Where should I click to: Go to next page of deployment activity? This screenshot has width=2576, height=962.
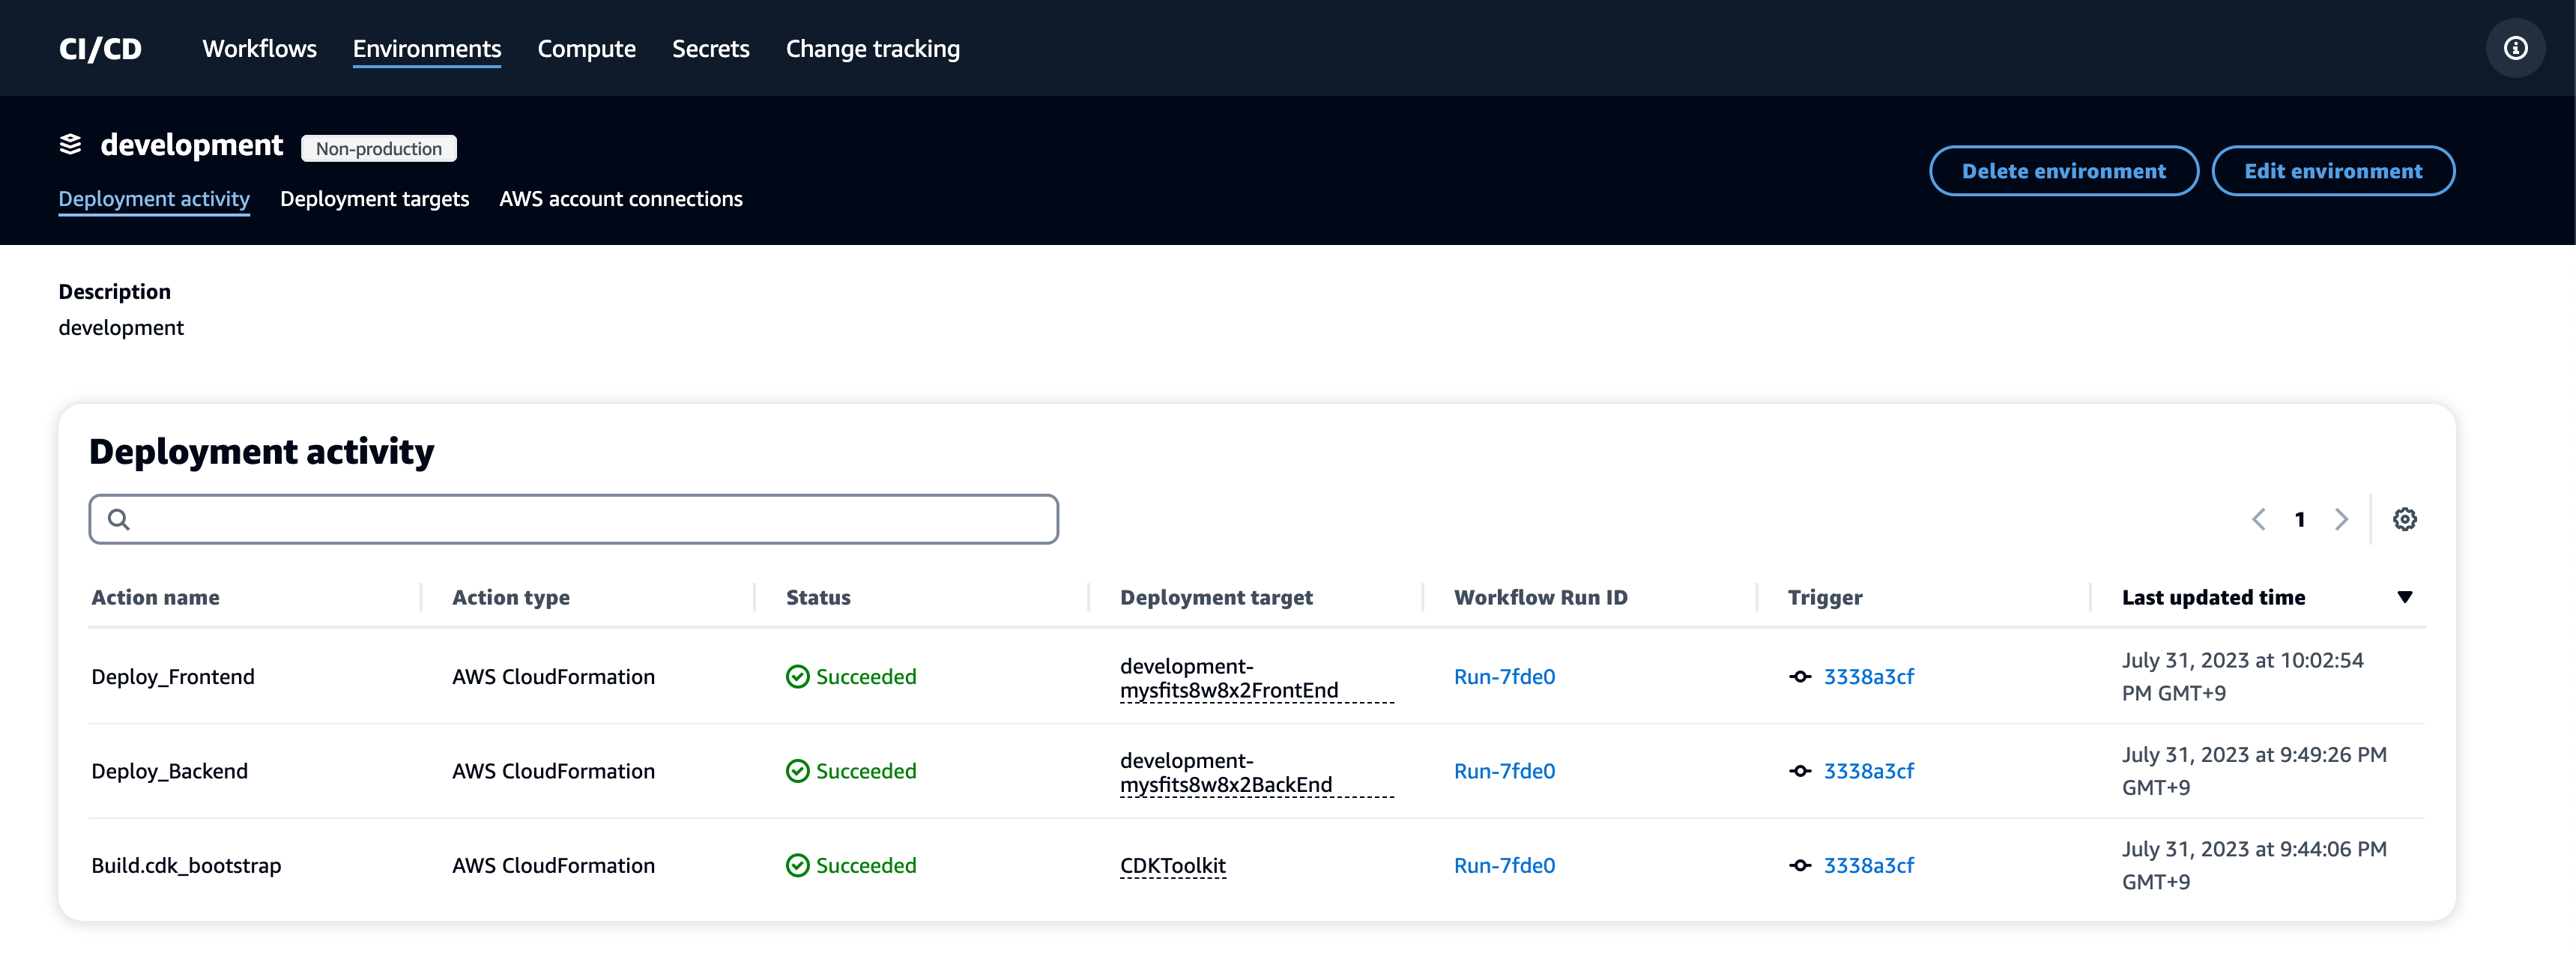[2341, 519]
